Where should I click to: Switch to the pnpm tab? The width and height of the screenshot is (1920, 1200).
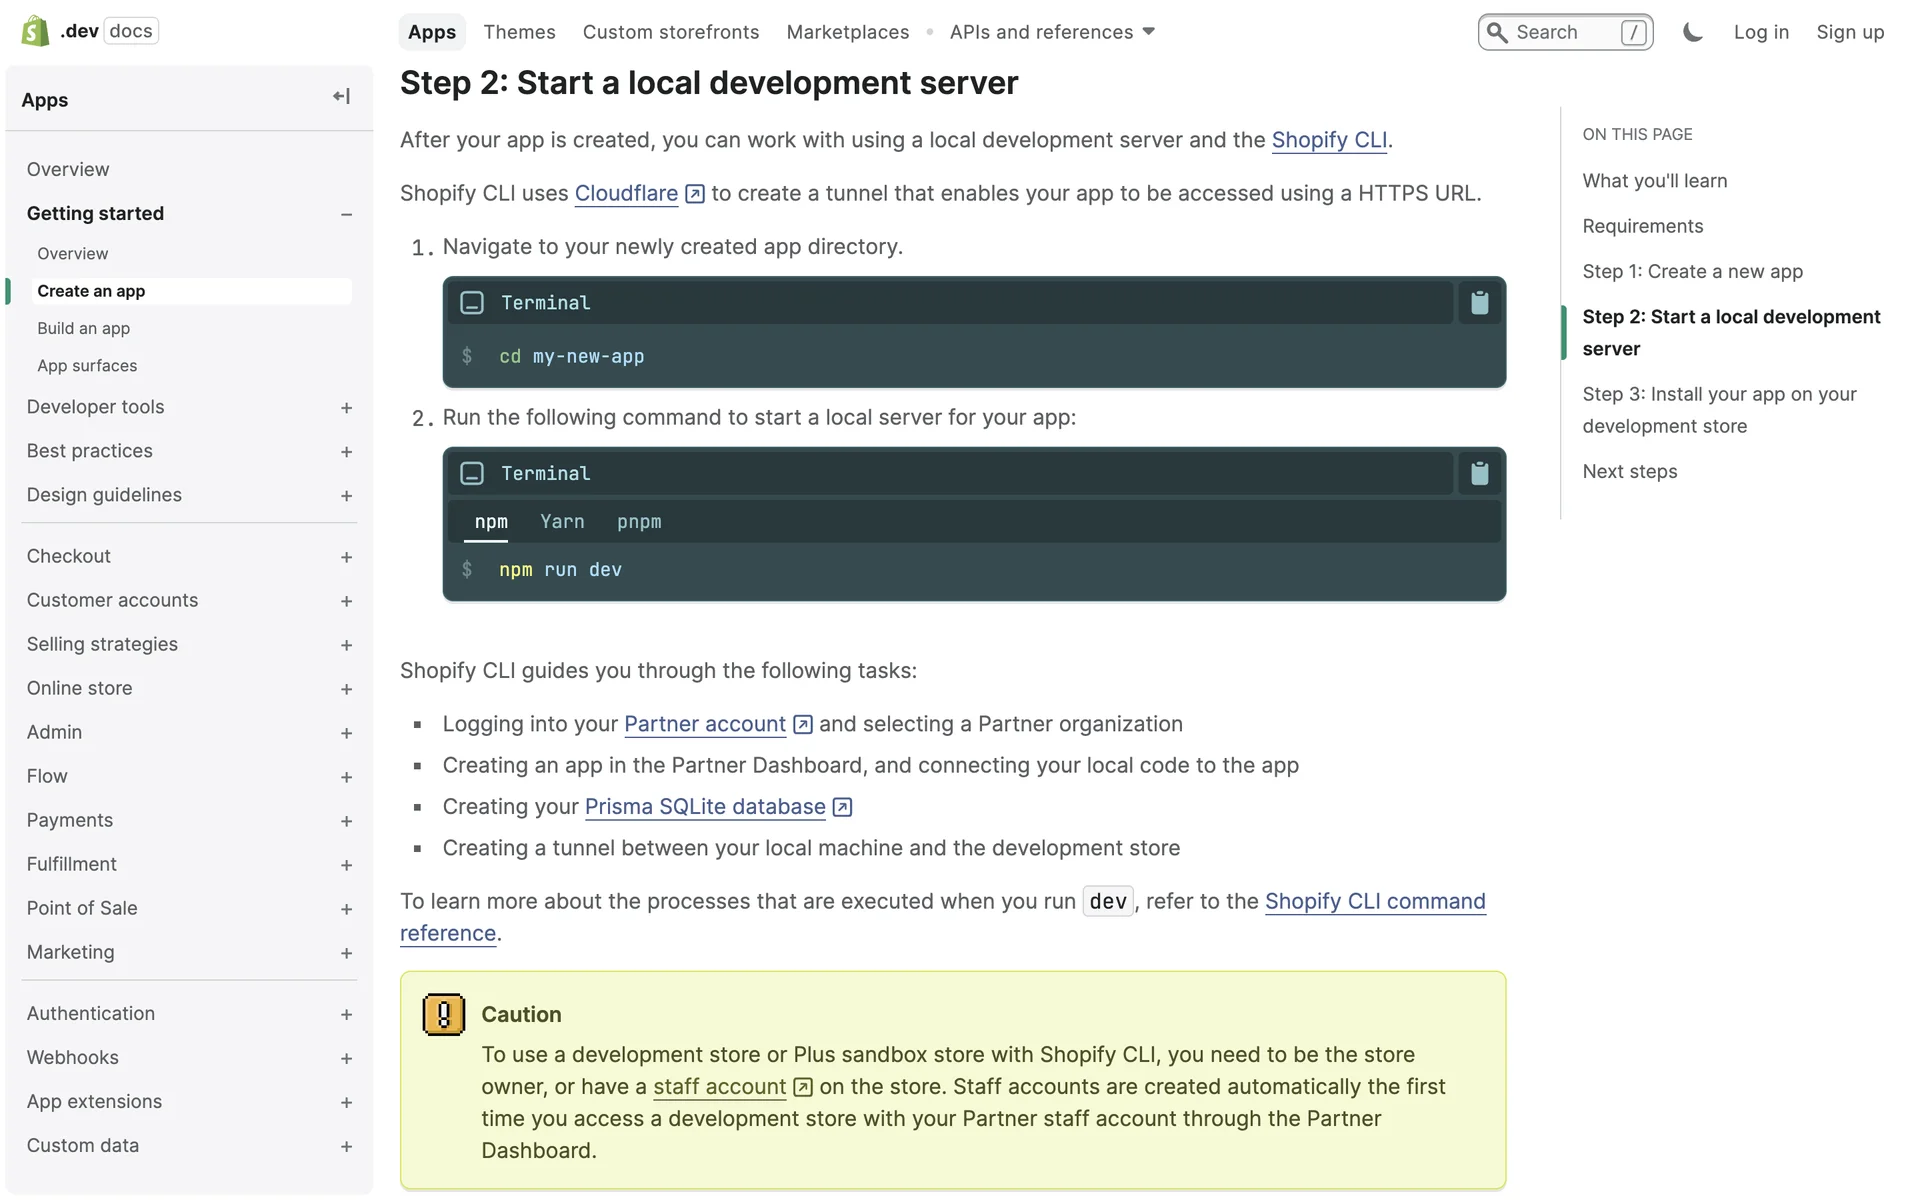[x=639, y=522]
